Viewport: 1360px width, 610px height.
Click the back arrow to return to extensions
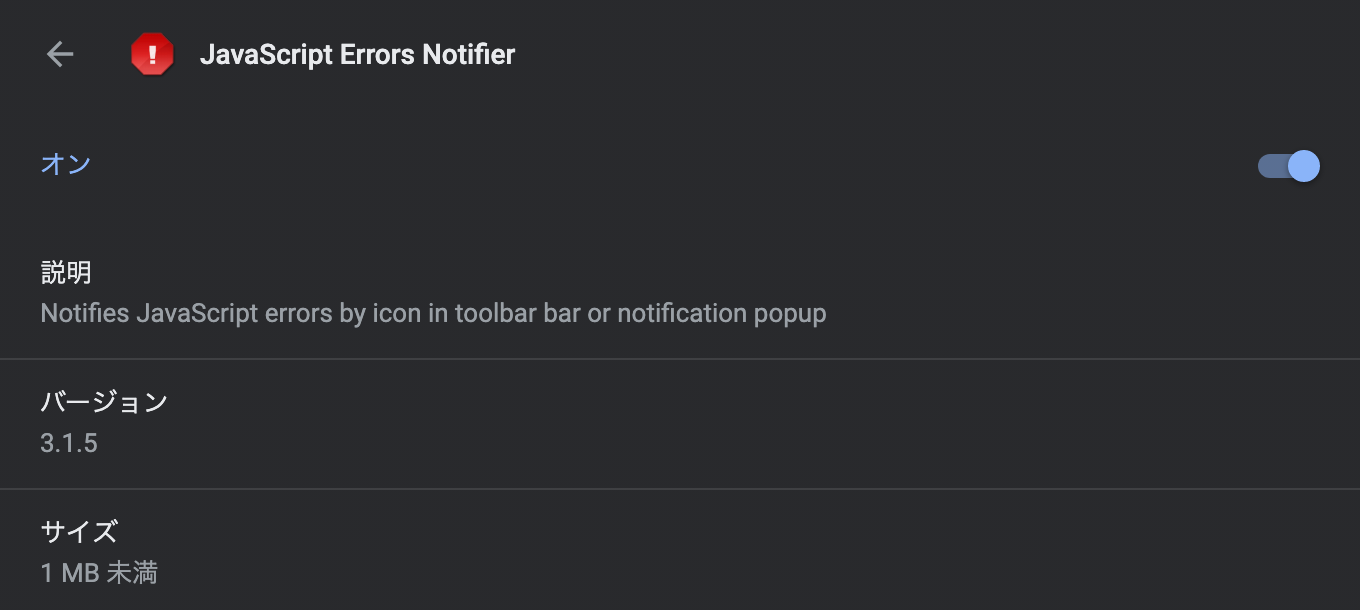(x=60, y=54)
